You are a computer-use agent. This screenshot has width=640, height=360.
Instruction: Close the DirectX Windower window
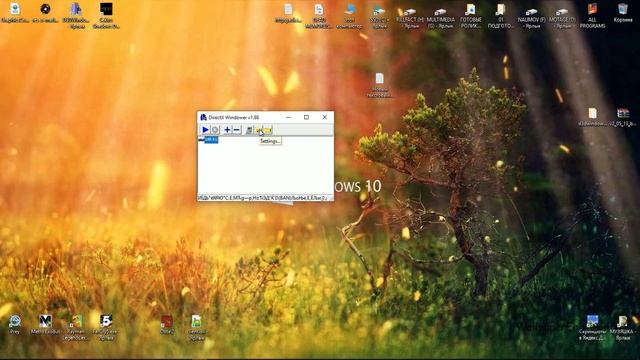coord(324,117)
